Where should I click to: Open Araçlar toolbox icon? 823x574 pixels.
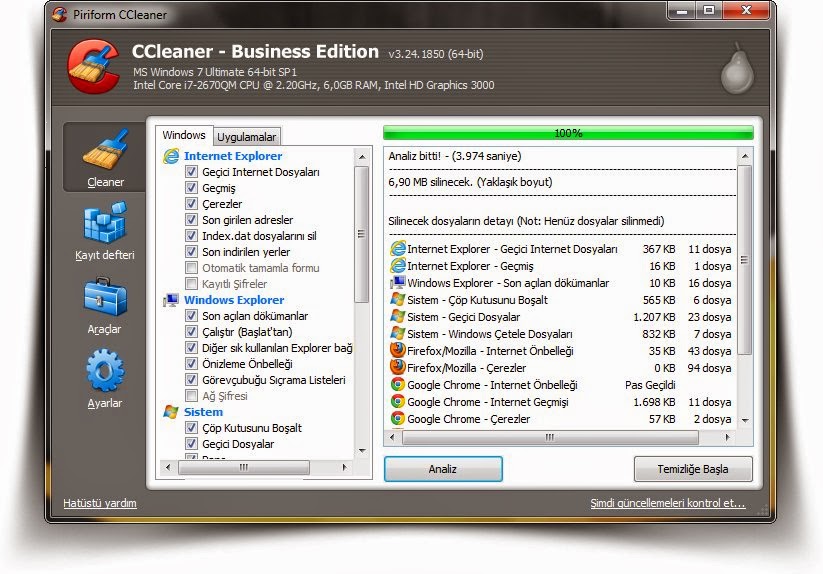coord(105,297)
